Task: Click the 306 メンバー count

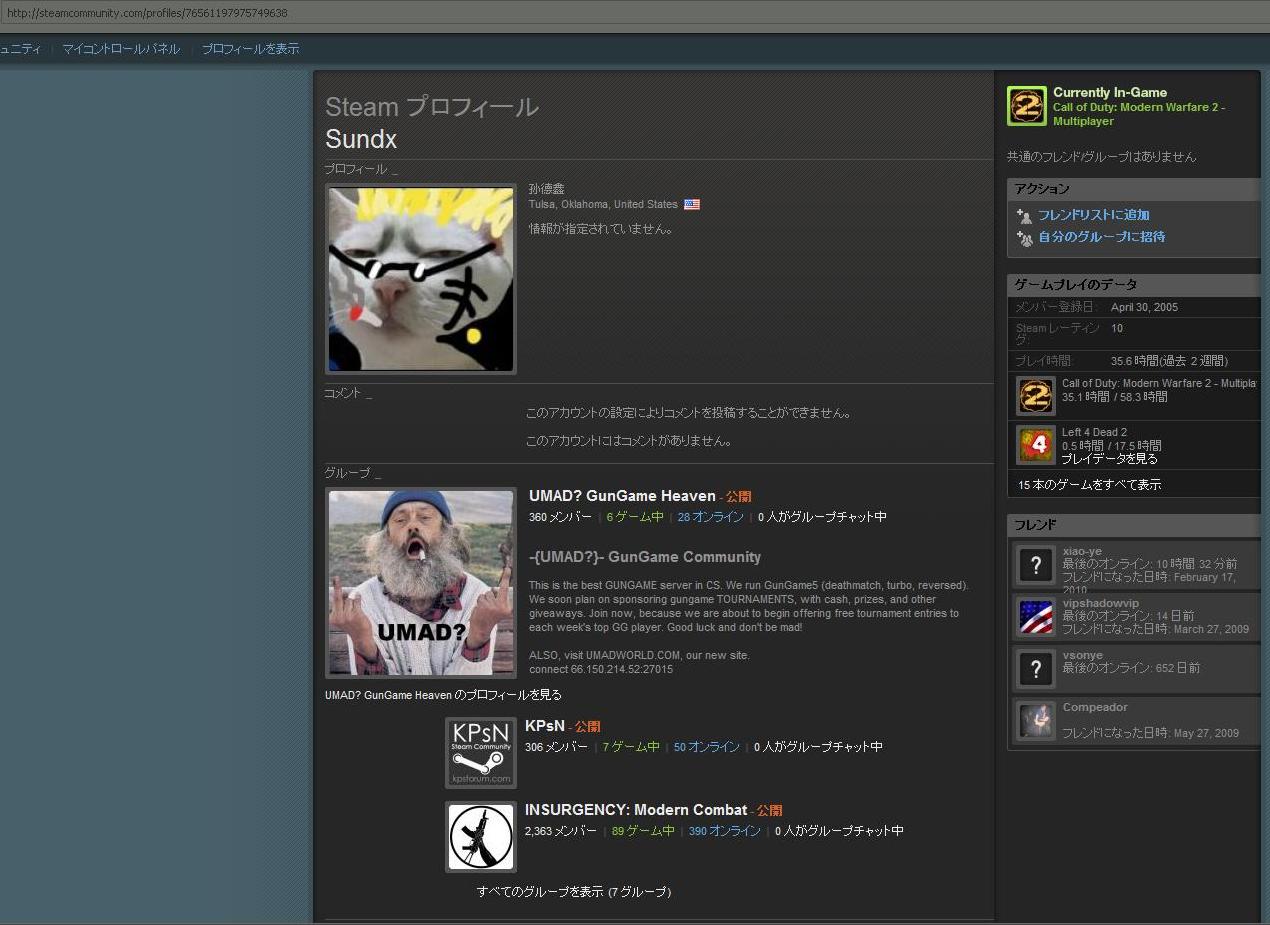Action: (x=556, y=747)
